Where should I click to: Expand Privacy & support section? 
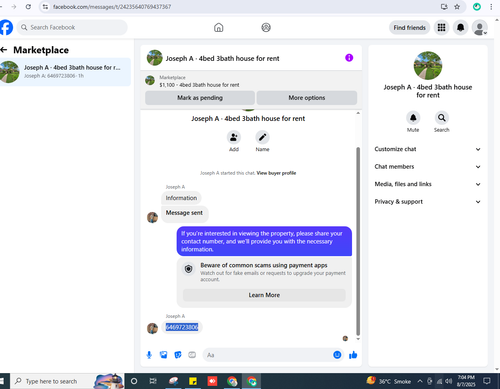click(428, 202)
